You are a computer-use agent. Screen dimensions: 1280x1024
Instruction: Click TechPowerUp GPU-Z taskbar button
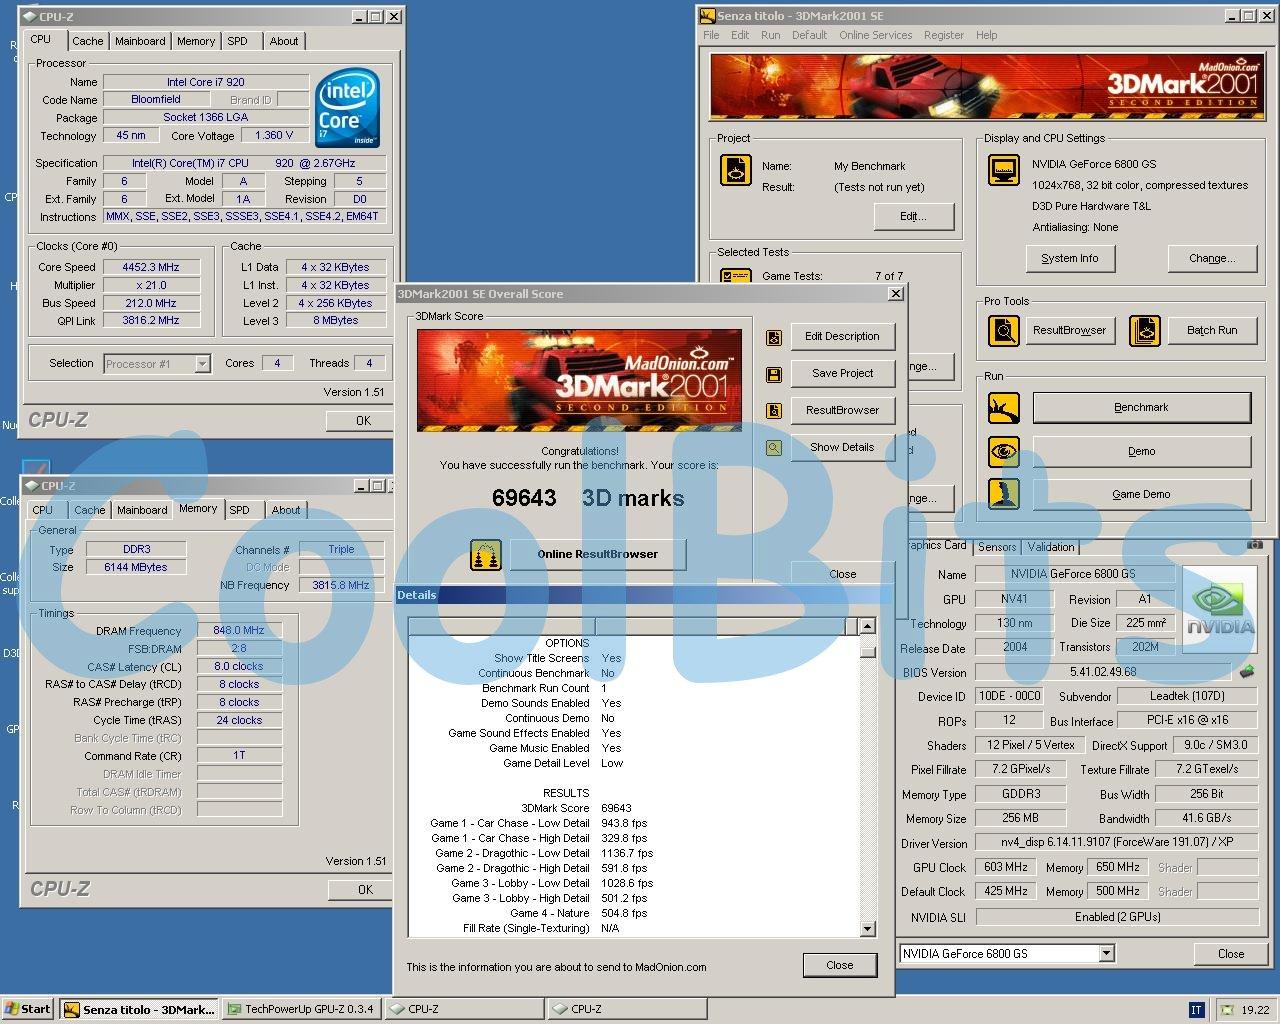302,1009
